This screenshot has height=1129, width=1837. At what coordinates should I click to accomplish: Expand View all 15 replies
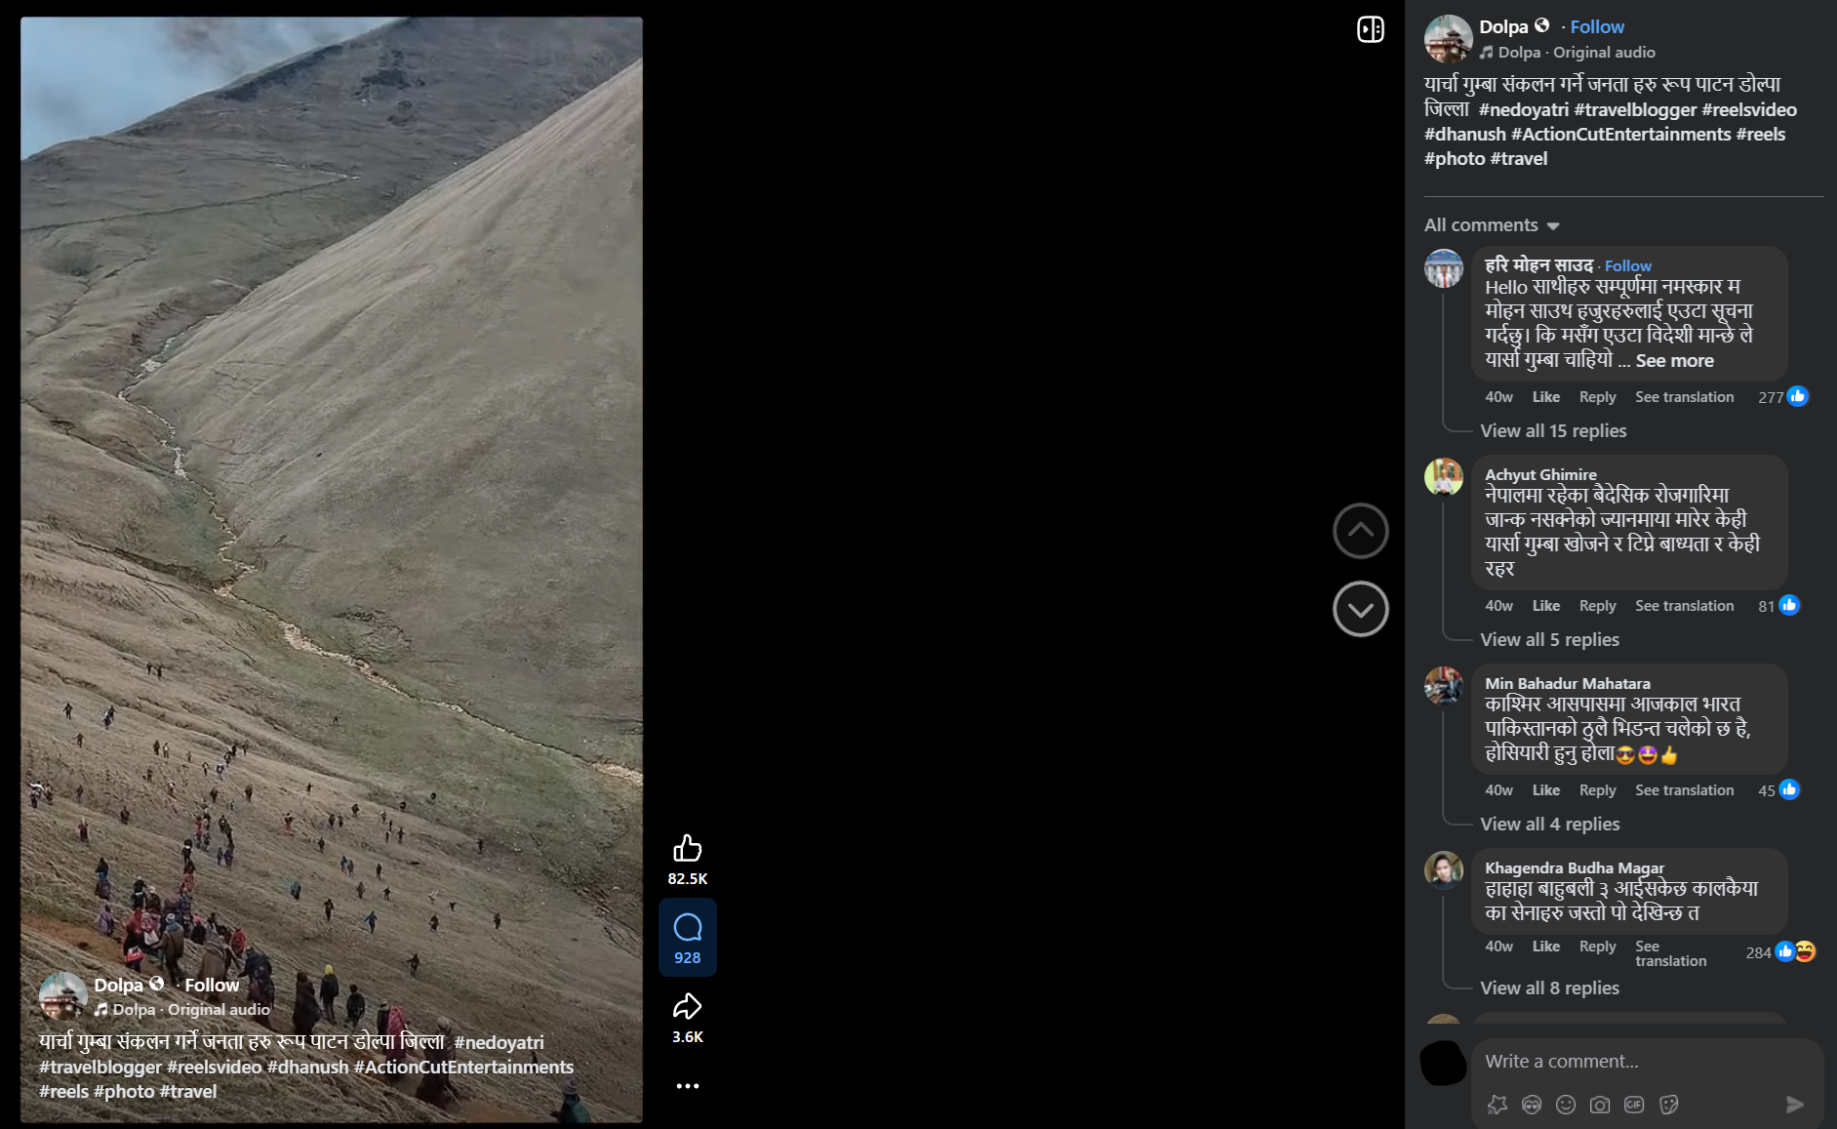[1553, 431]
